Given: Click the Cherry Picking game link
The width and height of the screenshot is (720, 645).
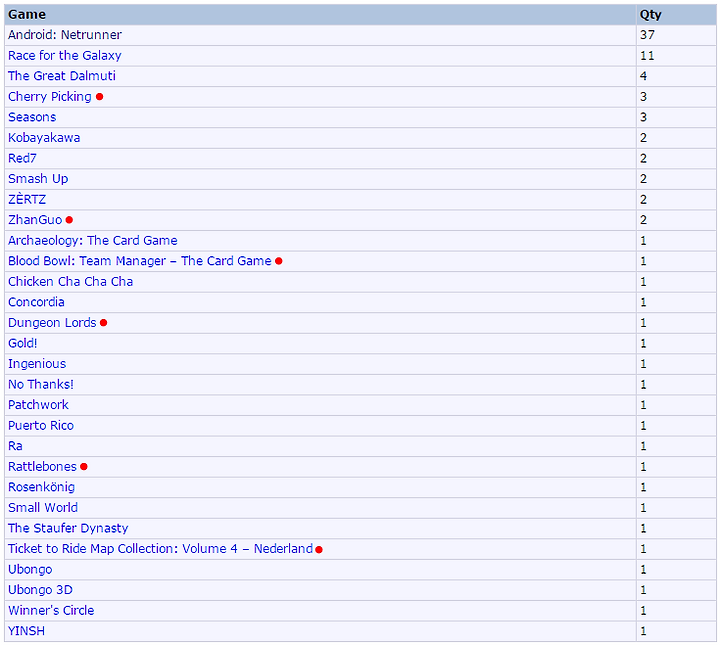Looking at the screenshot, I should point(50,97).
